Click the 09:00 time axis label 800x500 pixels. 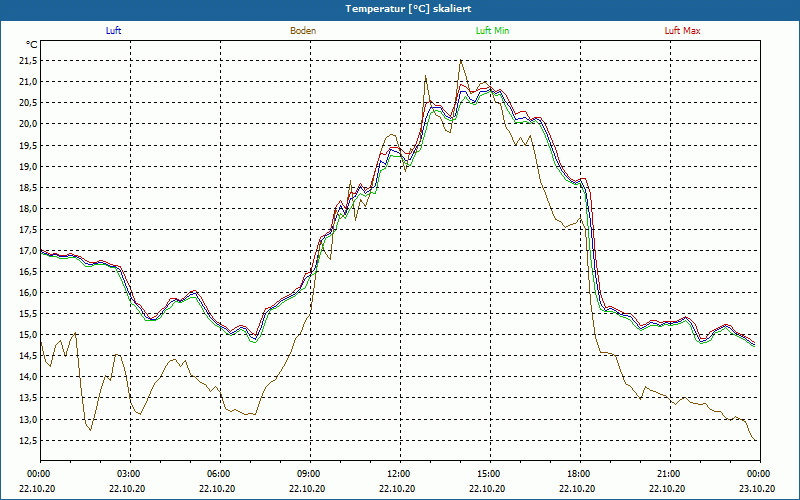pos(310,474)
